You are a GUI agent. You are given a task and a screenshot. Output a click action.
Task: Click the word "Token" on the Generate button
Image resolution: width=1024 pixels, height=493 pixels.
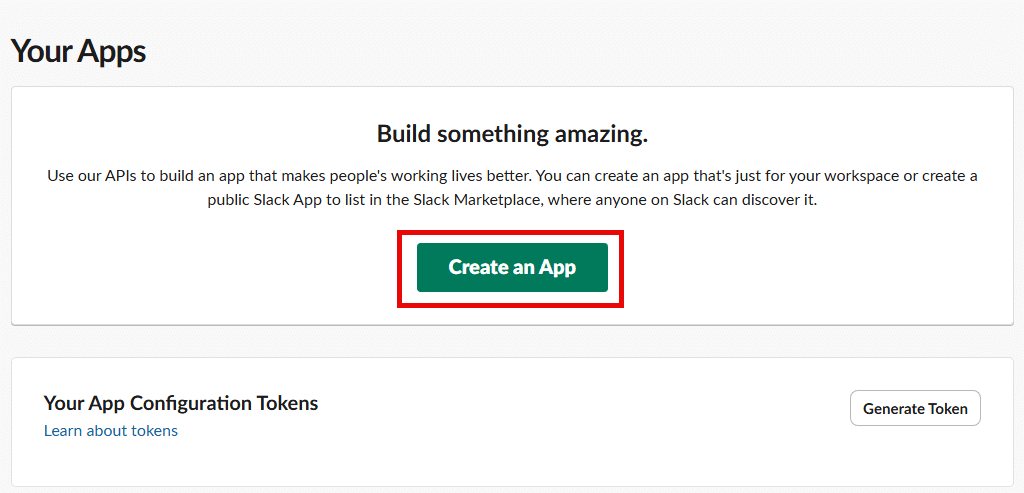click(944, 408)
